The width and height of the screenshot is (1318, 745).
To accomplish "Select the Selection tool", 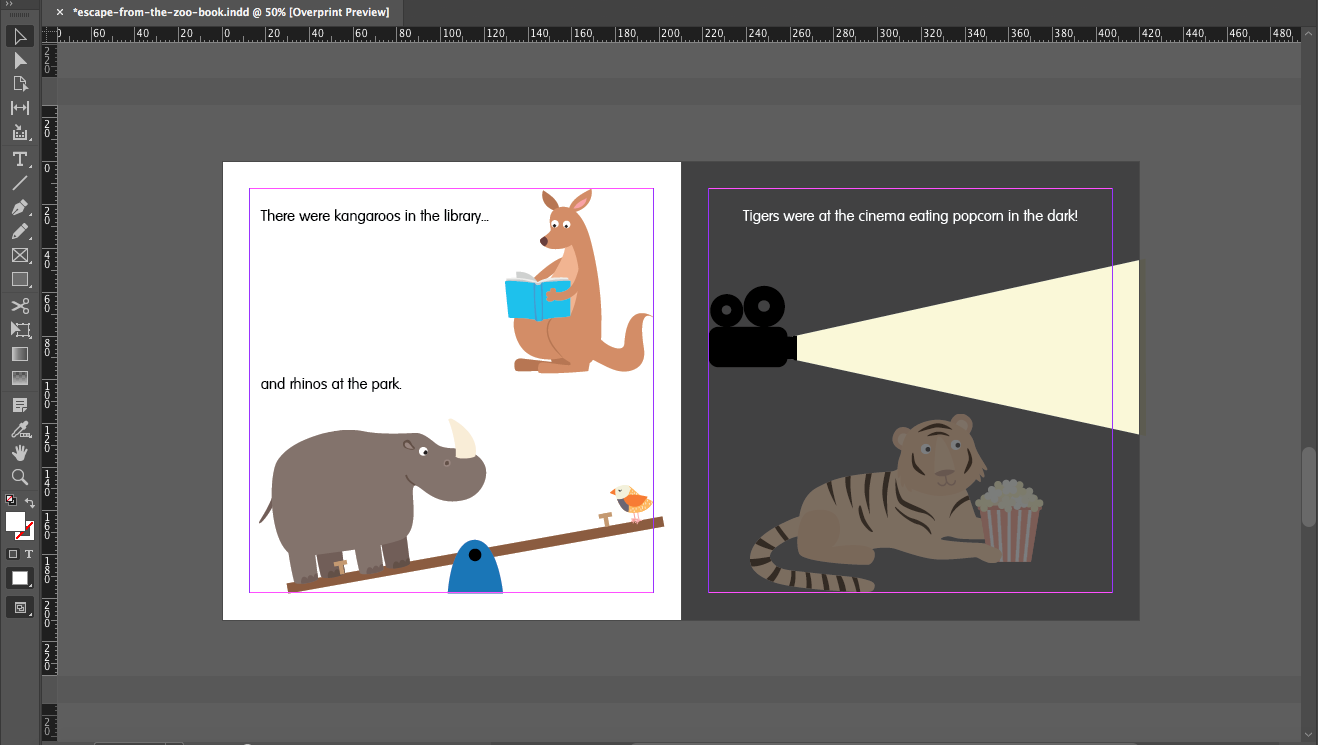I will coord(20,36).
